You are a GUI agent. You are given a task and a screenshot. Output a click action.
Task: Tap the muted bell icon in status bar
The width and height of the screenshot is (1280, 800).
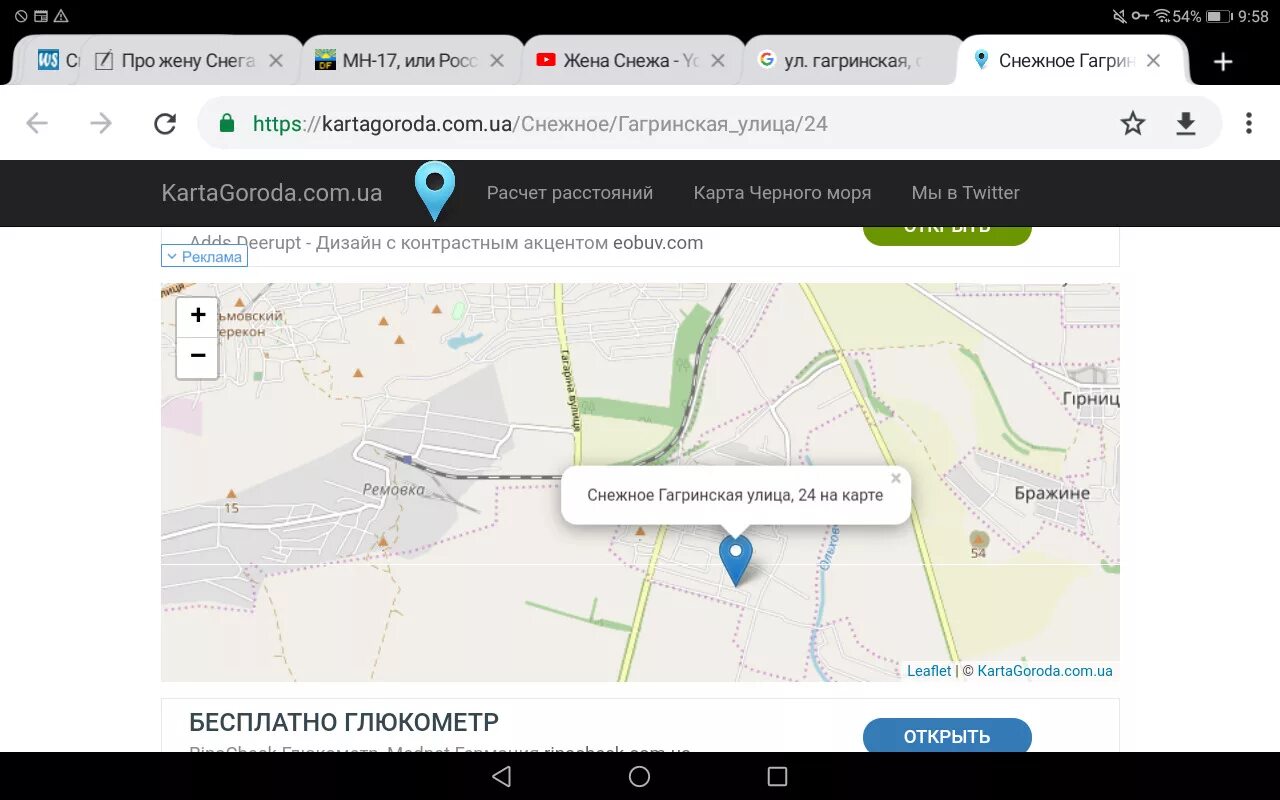tap(1119, 16)
